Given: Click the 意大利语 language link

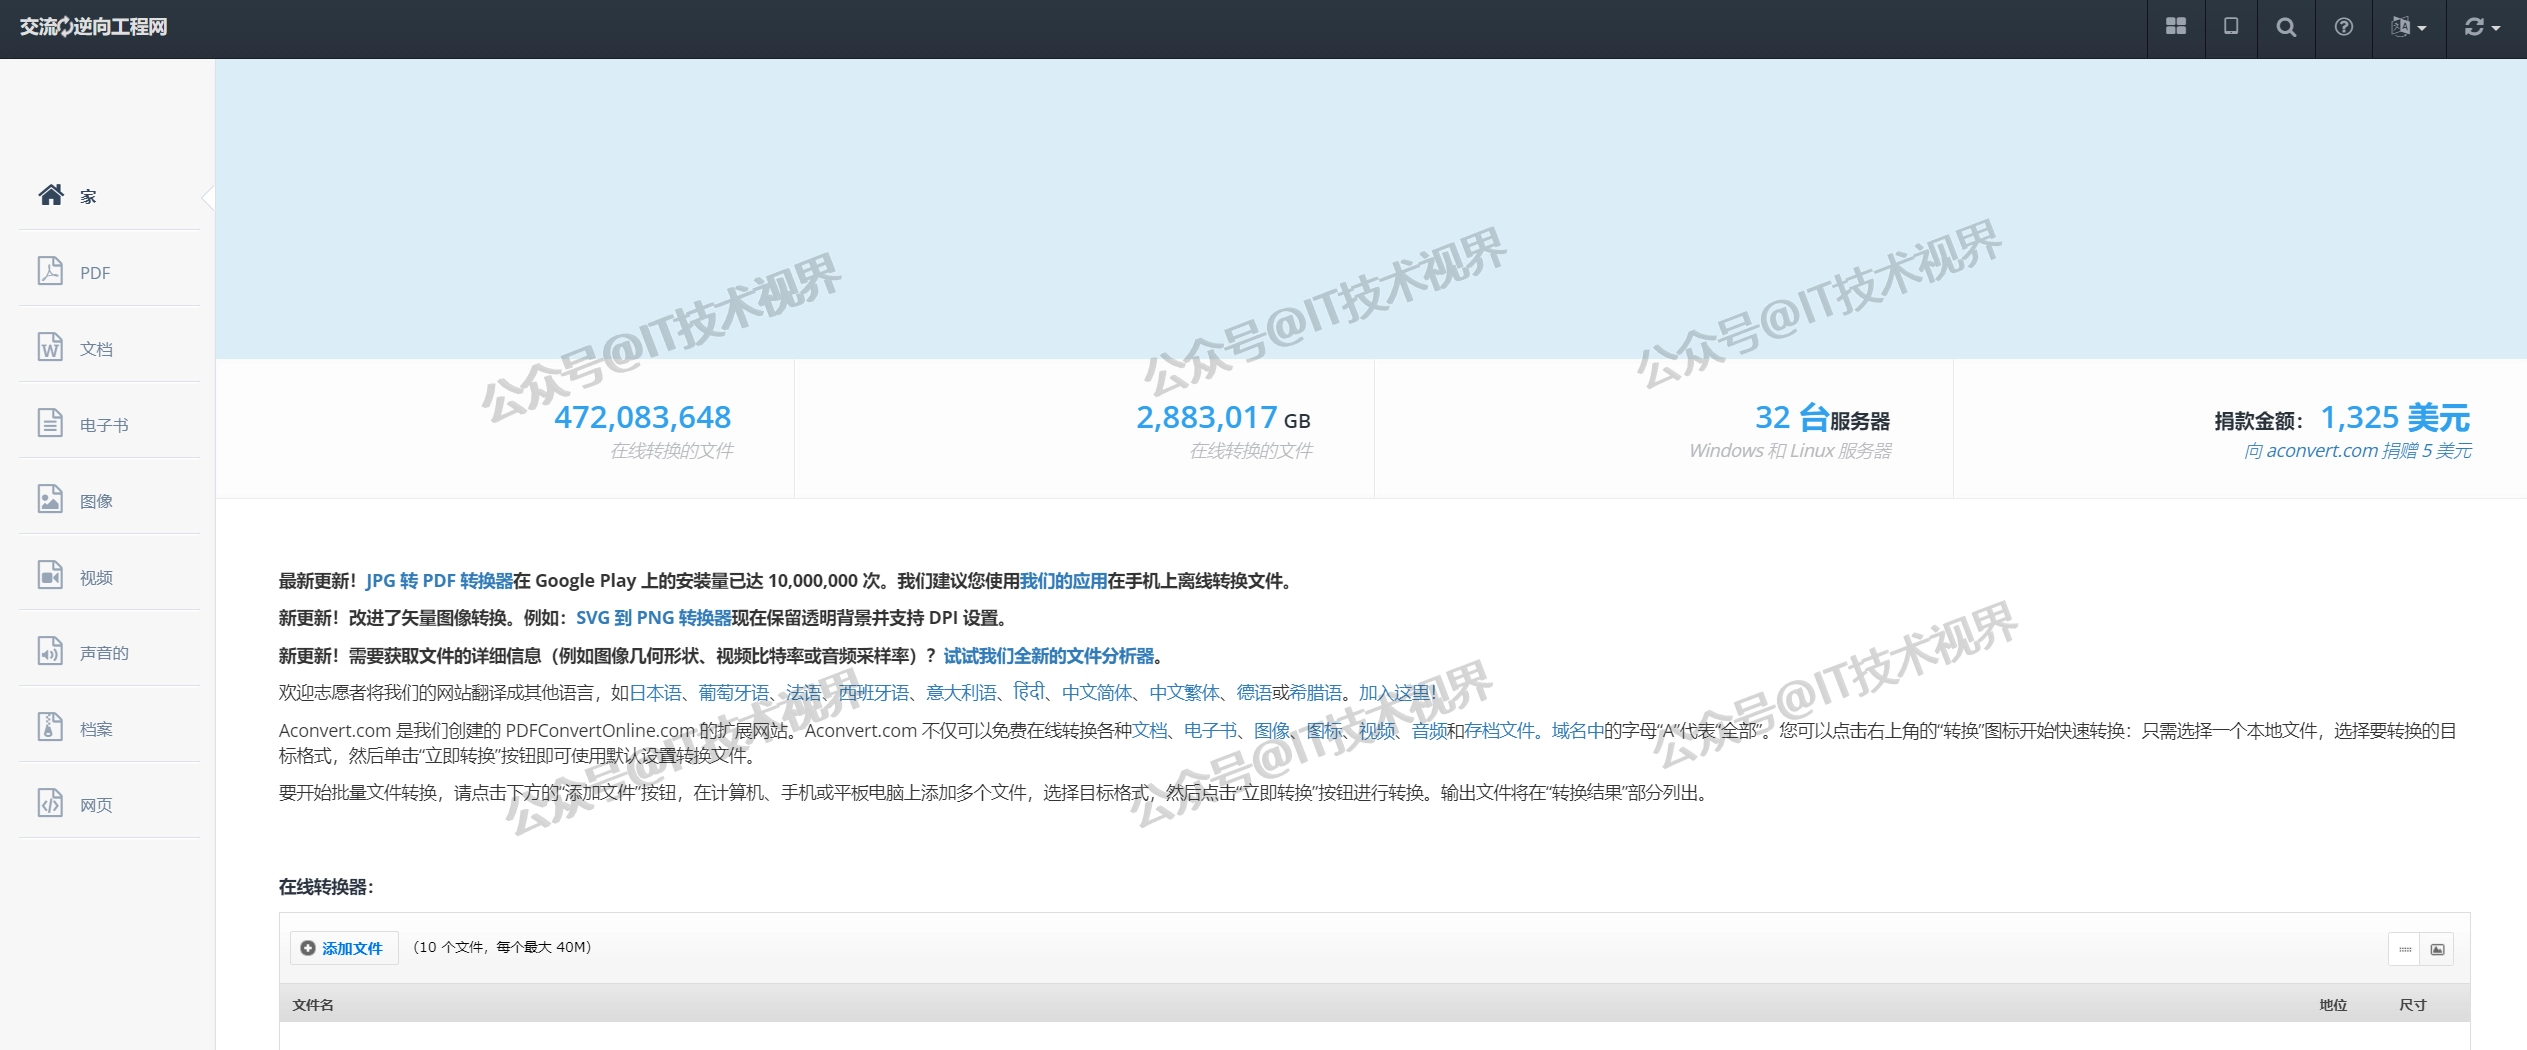Looking at the screenshot, I should pos(961,693).
